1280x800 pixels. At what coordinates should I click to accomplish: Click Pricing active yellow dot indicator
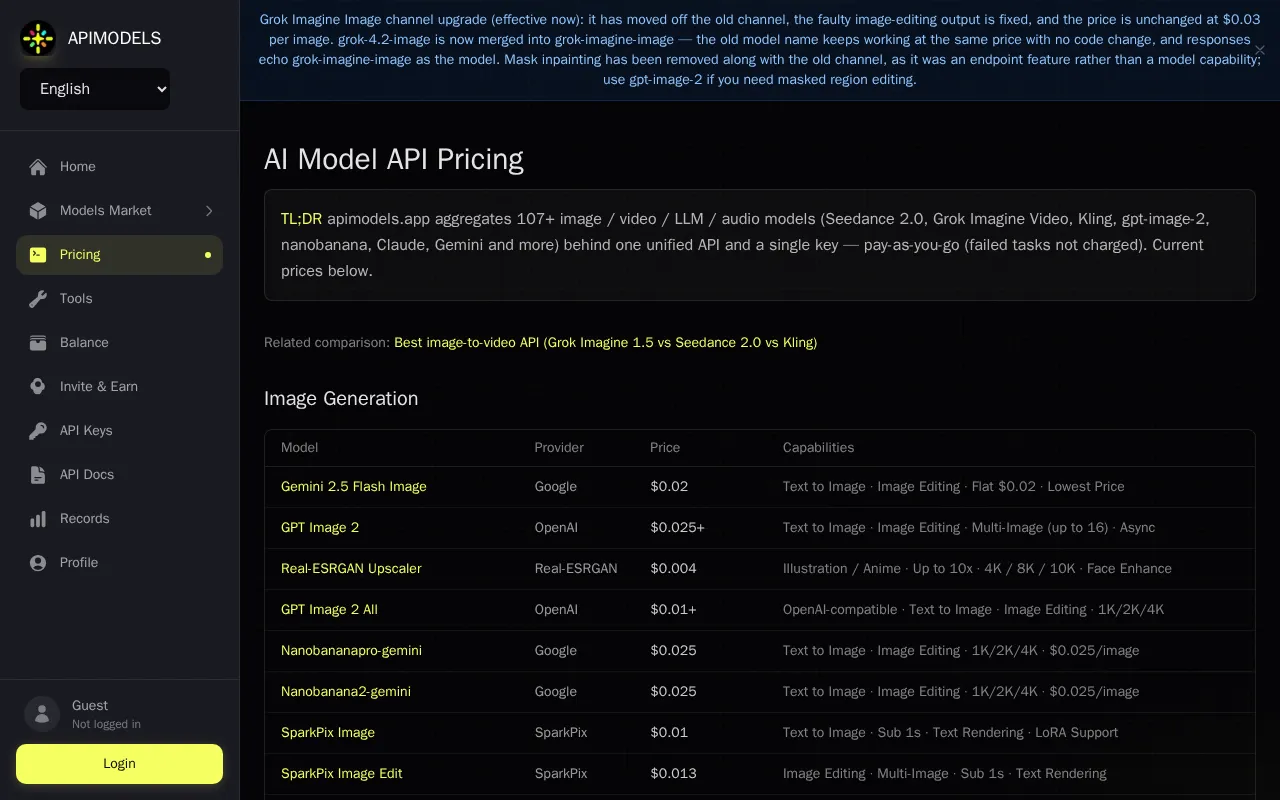pyautogui.click(x=208, y=255)
